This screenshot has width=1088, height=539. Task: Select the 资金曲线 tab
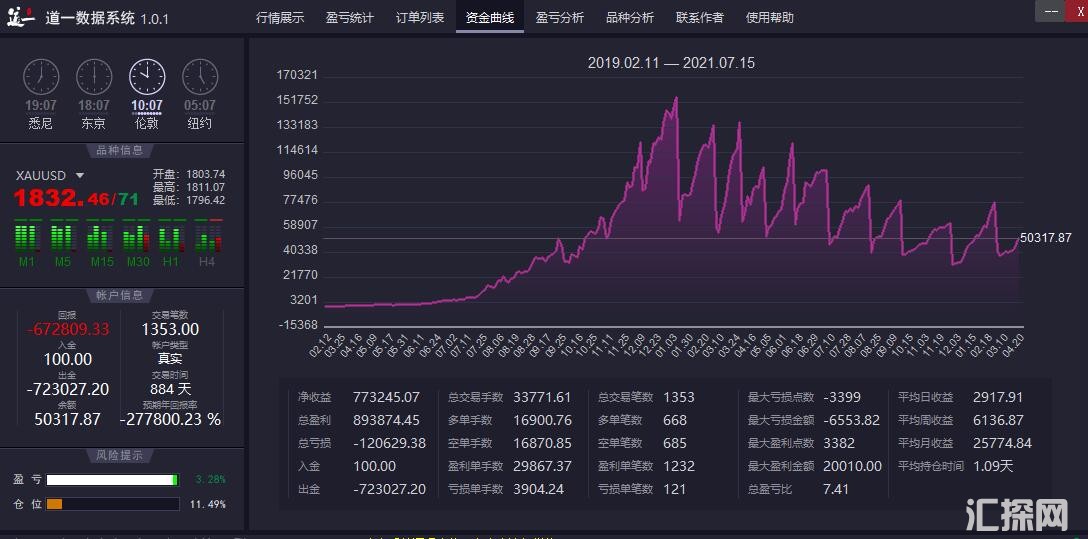(x=489, y=18)
